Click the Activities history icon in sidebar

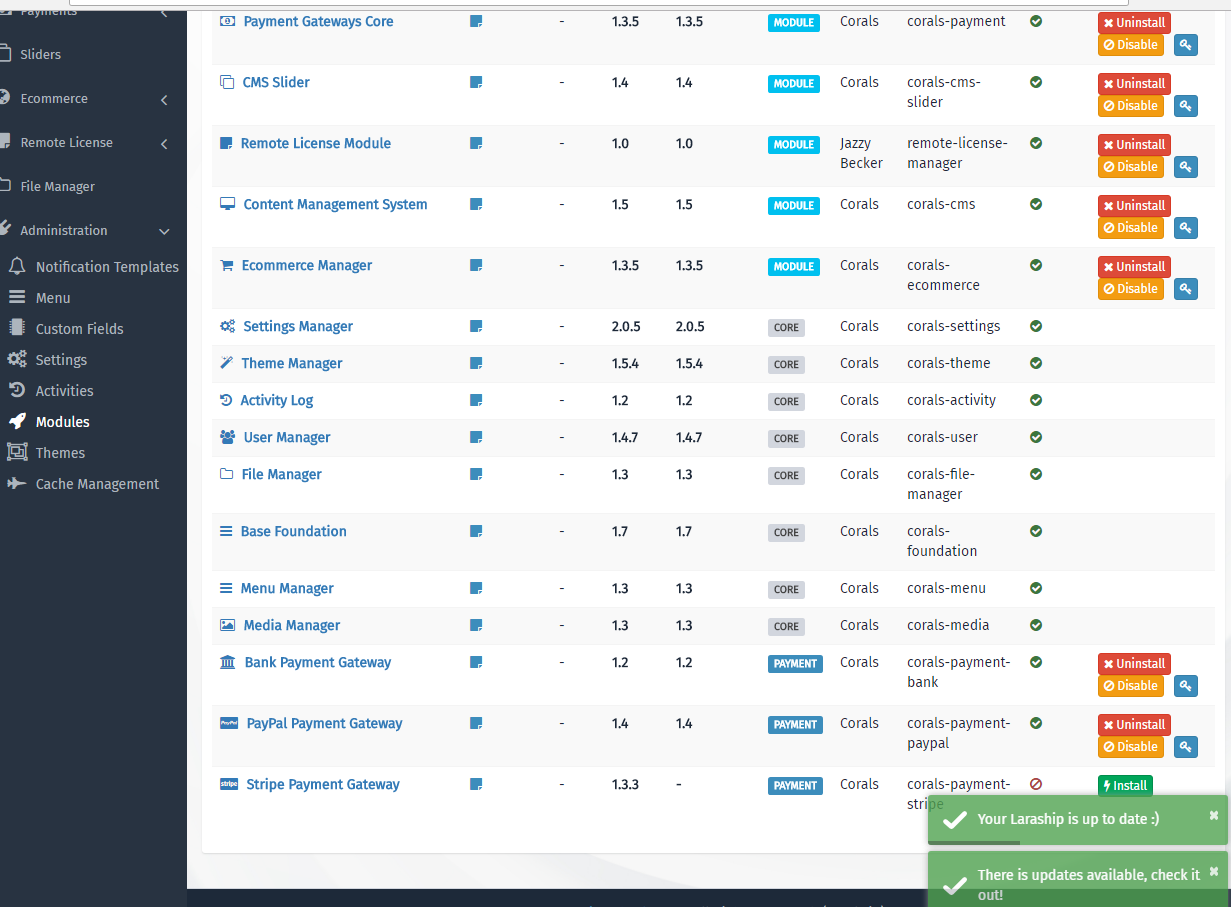coord(17,391)
